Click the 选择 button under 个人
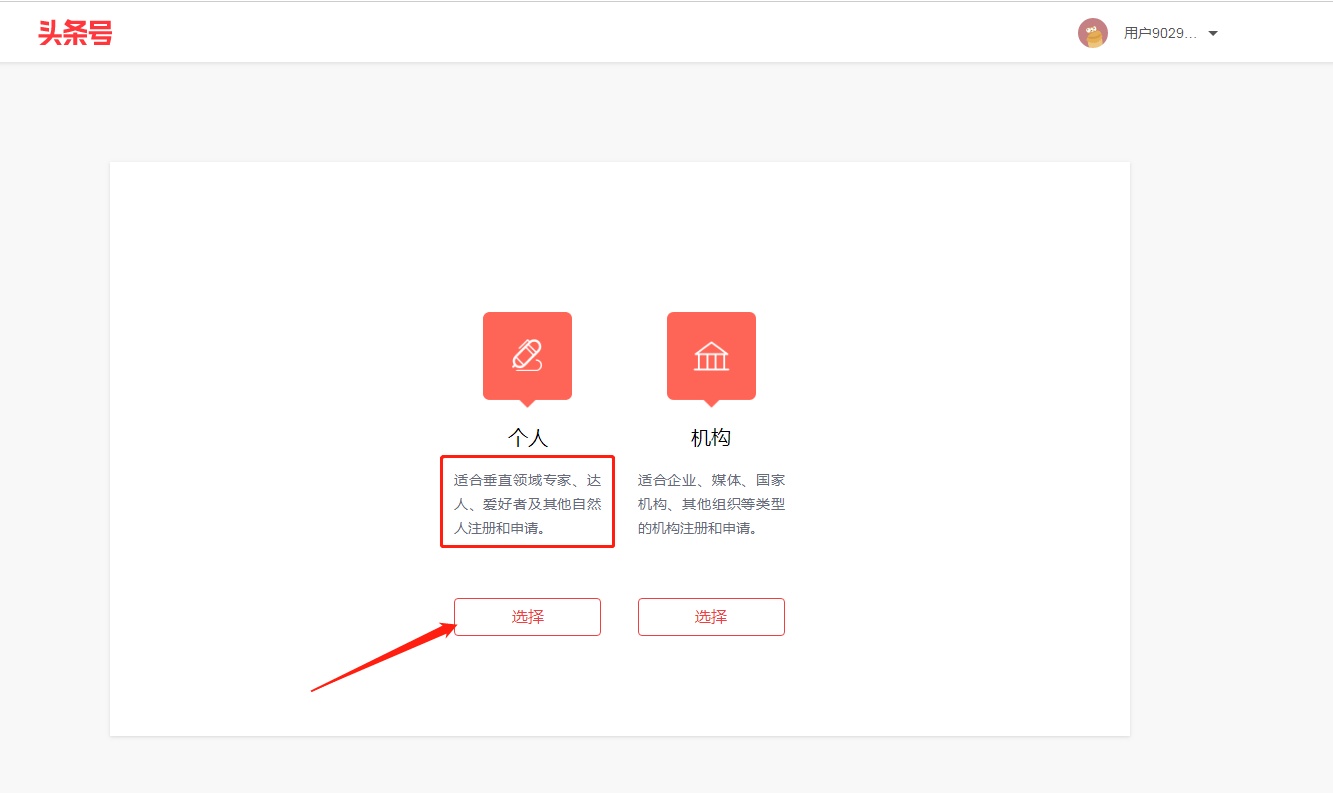This screenshot has width=1333, height=793. [x=527, y=617]
